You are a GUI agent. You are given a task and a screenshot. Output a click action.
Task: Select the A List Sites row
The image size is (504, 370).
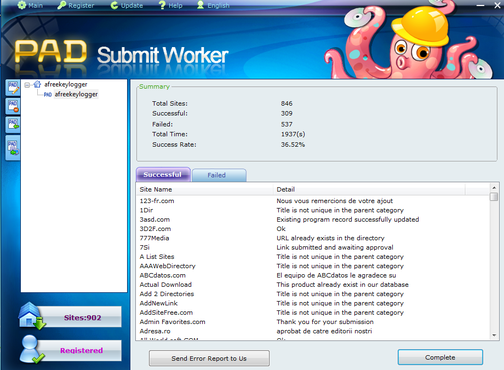tap(312, 257)
